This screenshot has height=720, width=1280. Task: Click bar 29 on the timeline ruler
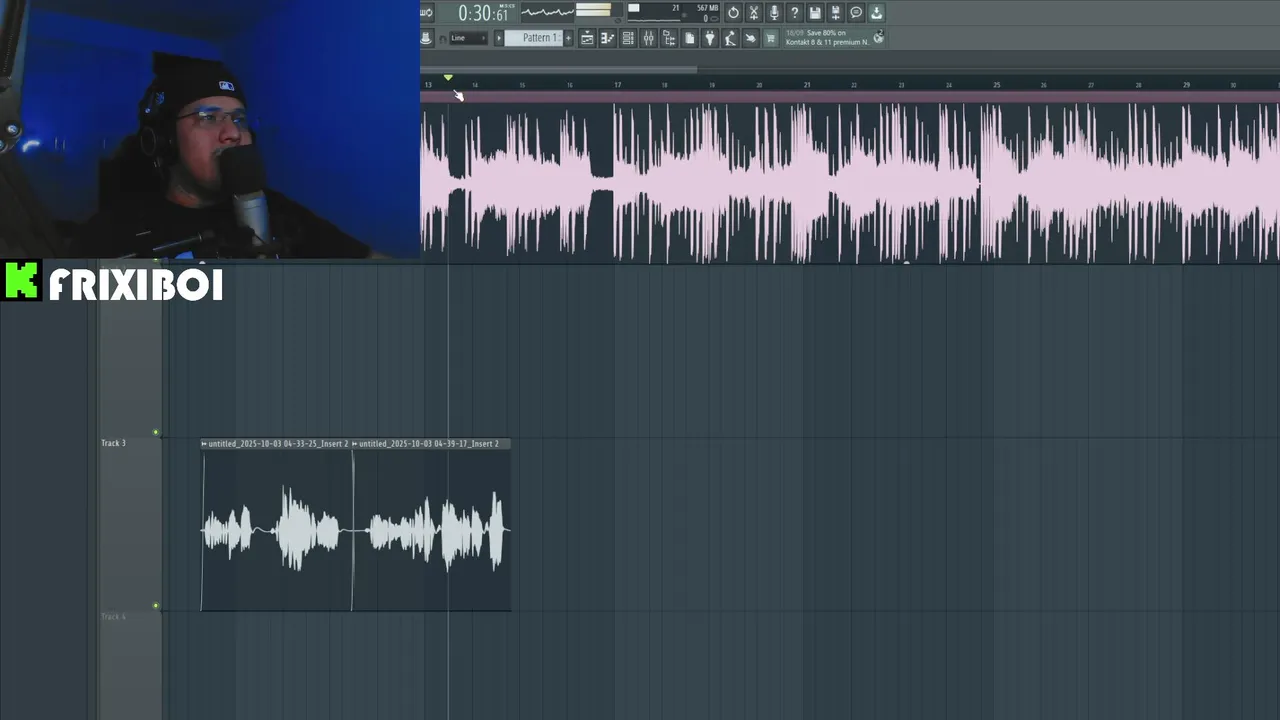1186,85
